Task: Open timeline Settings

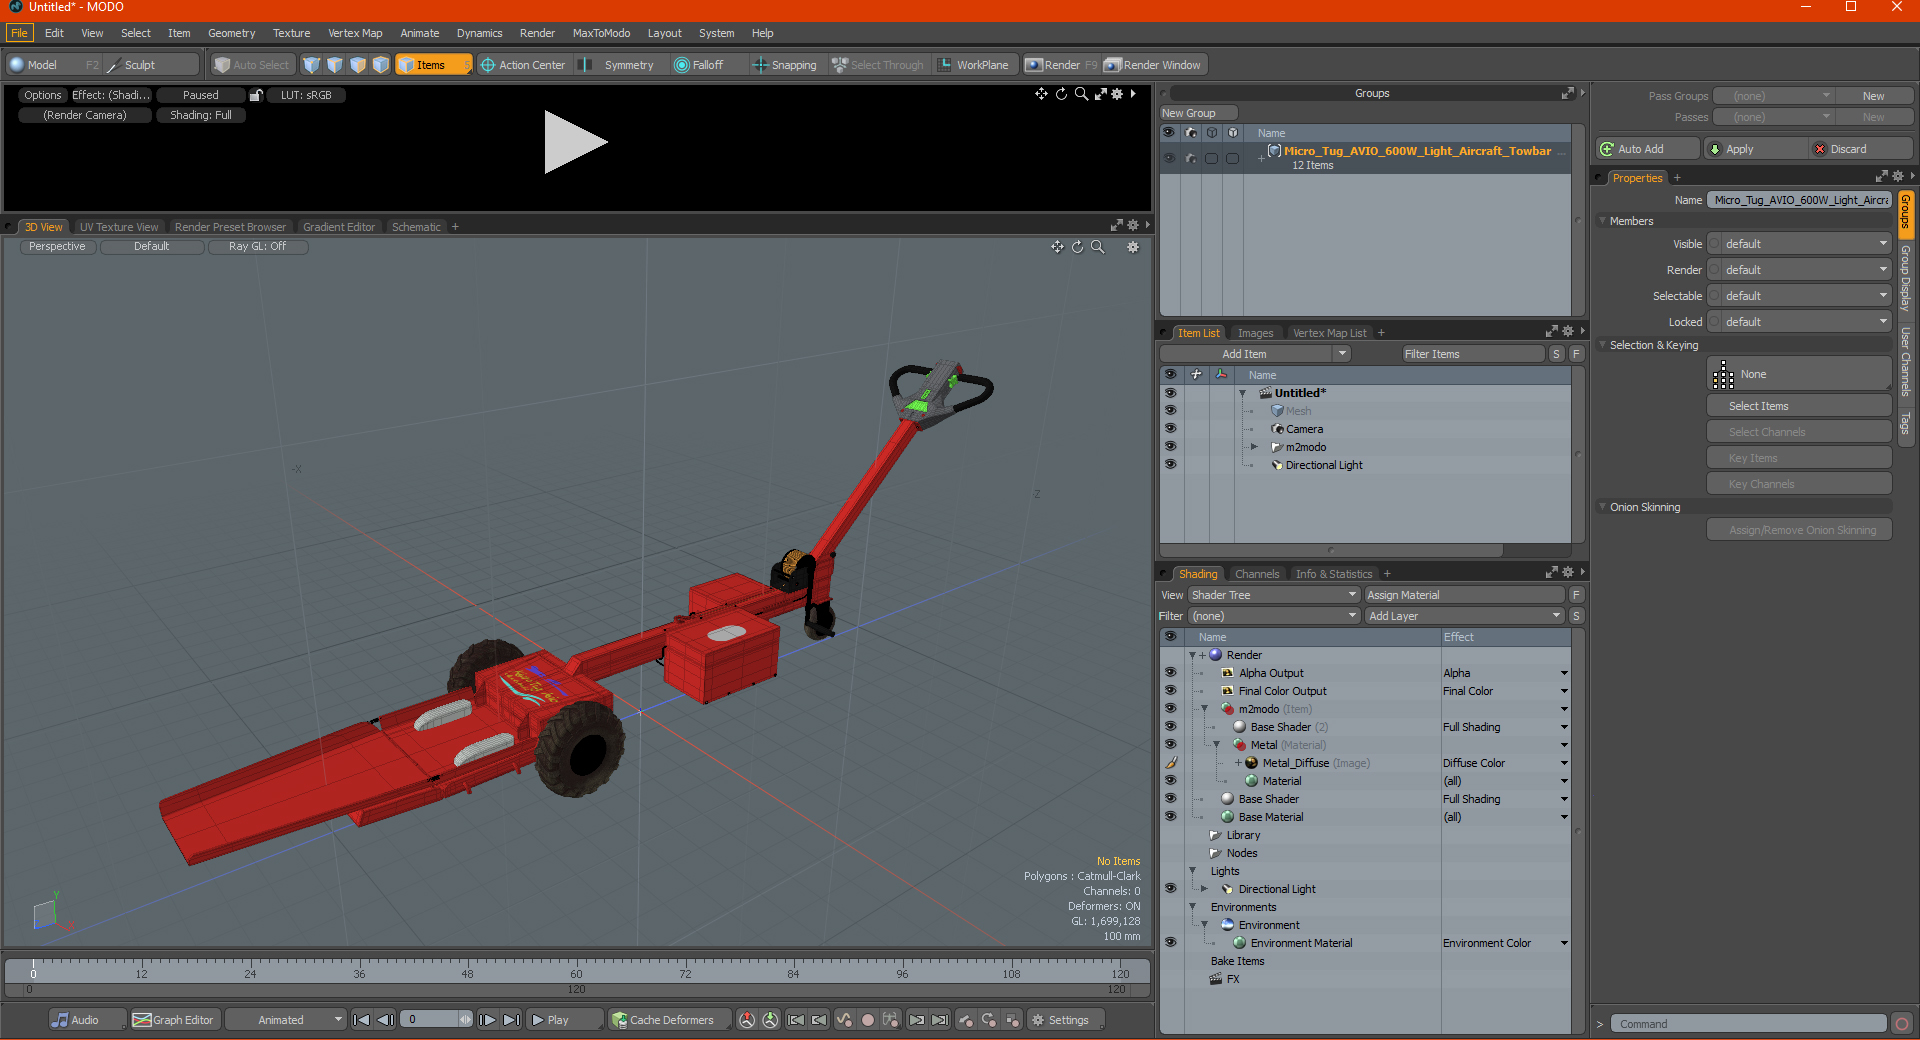Action: click(x=1065, y=1020)
